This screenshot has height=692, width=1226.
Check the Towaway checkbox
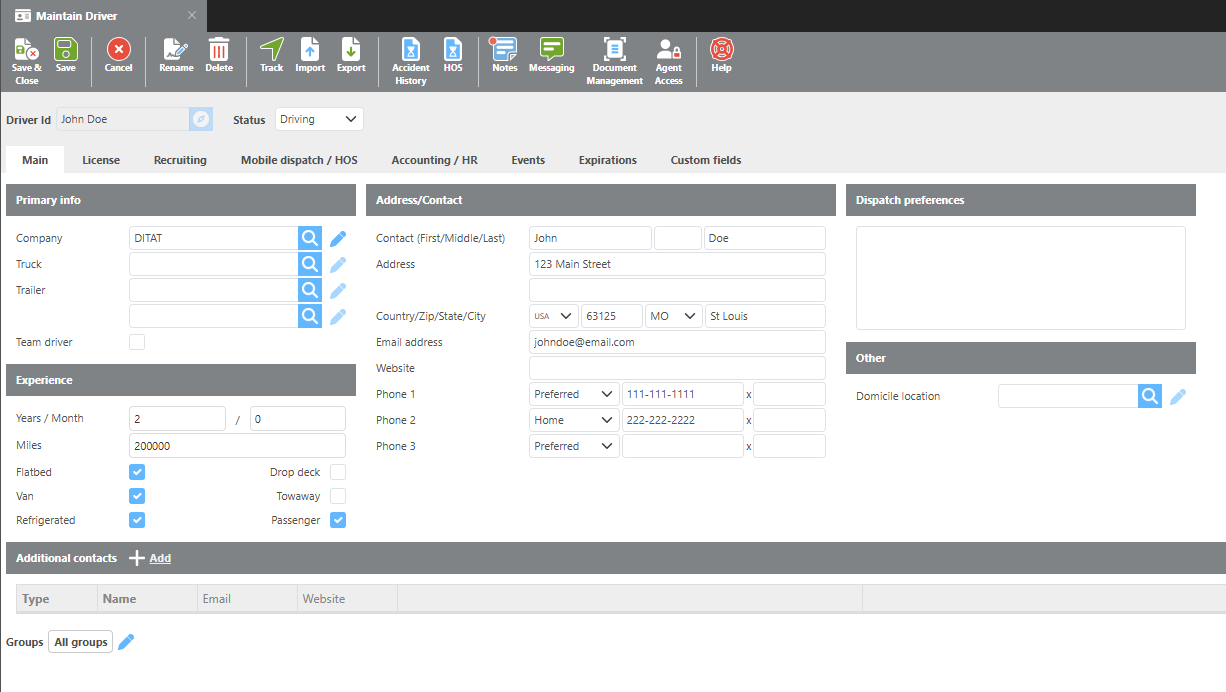click(x=338, y=496)
